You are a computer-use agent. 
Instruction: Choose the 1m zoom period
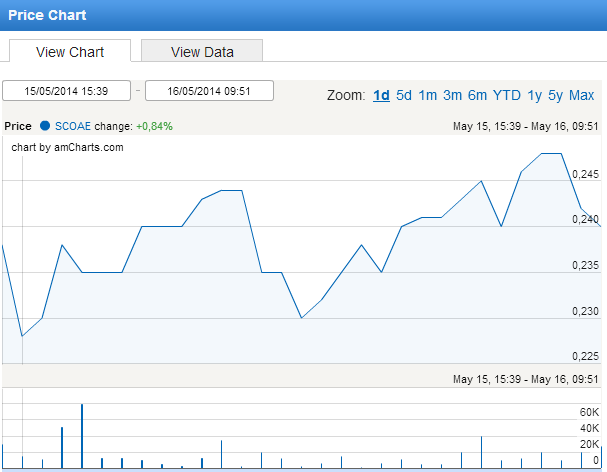coord(428,95)
